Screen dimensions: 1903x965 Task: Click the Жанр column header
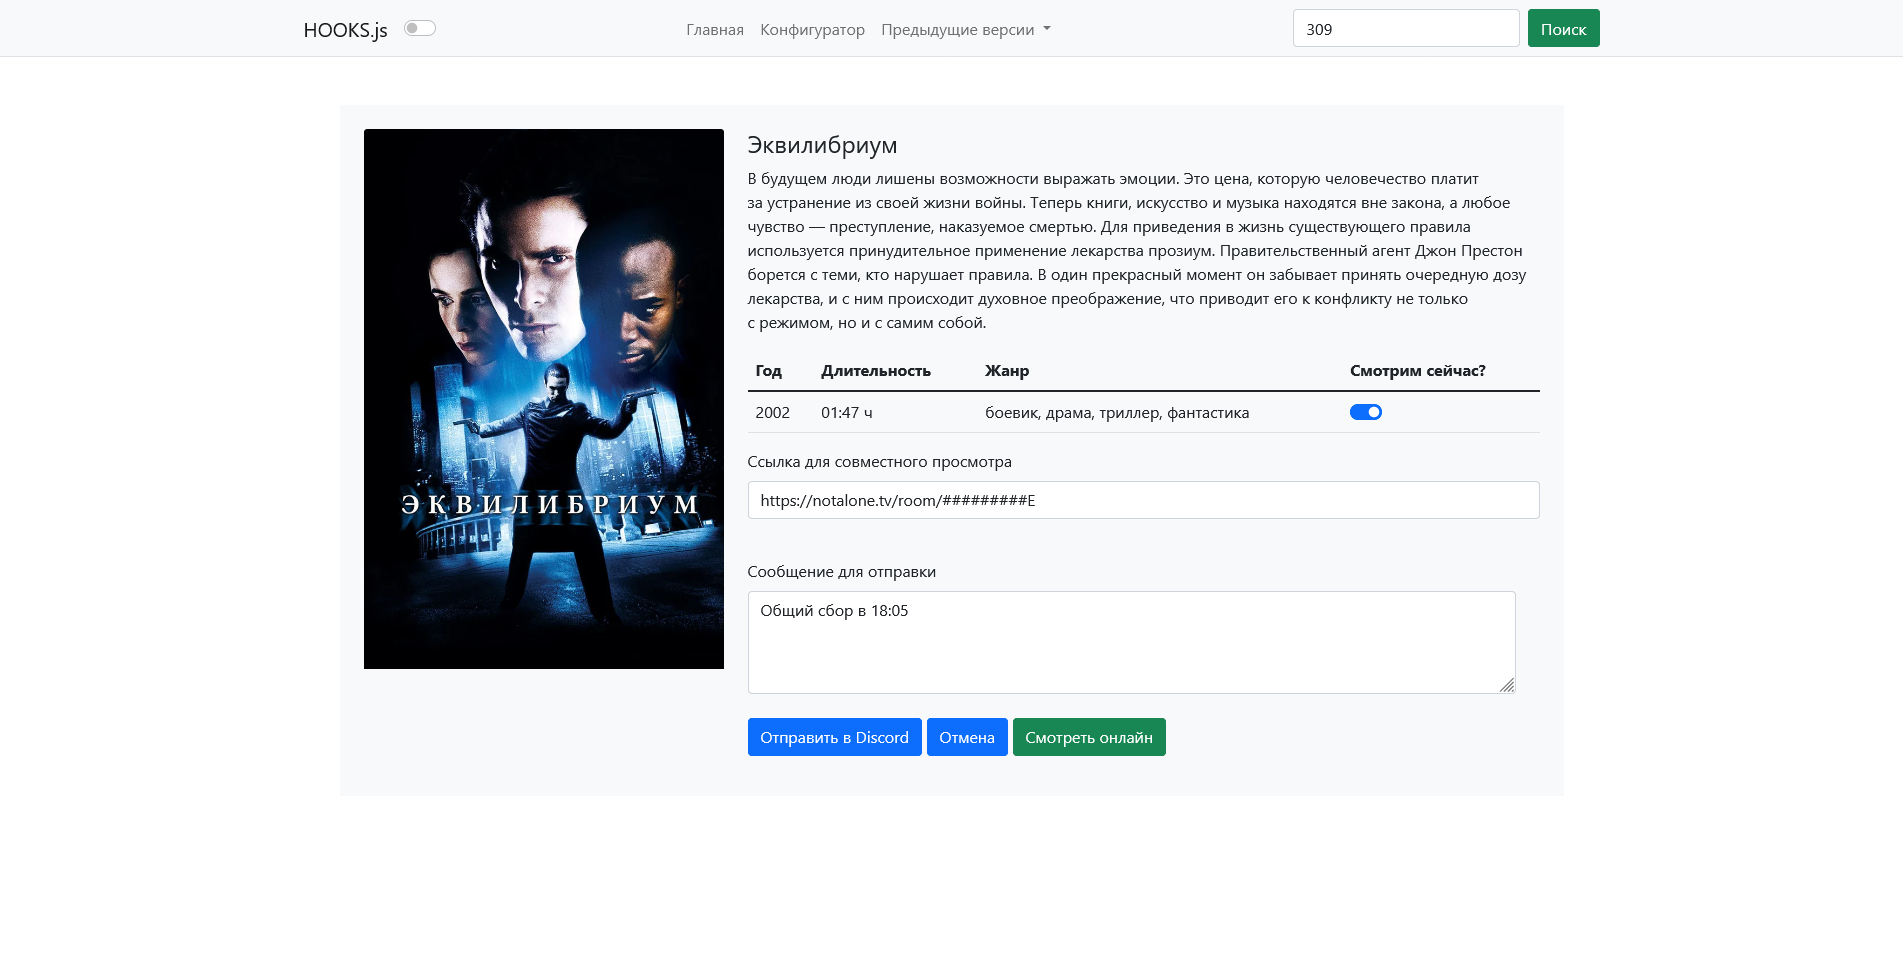click(x=1007, y=370)
